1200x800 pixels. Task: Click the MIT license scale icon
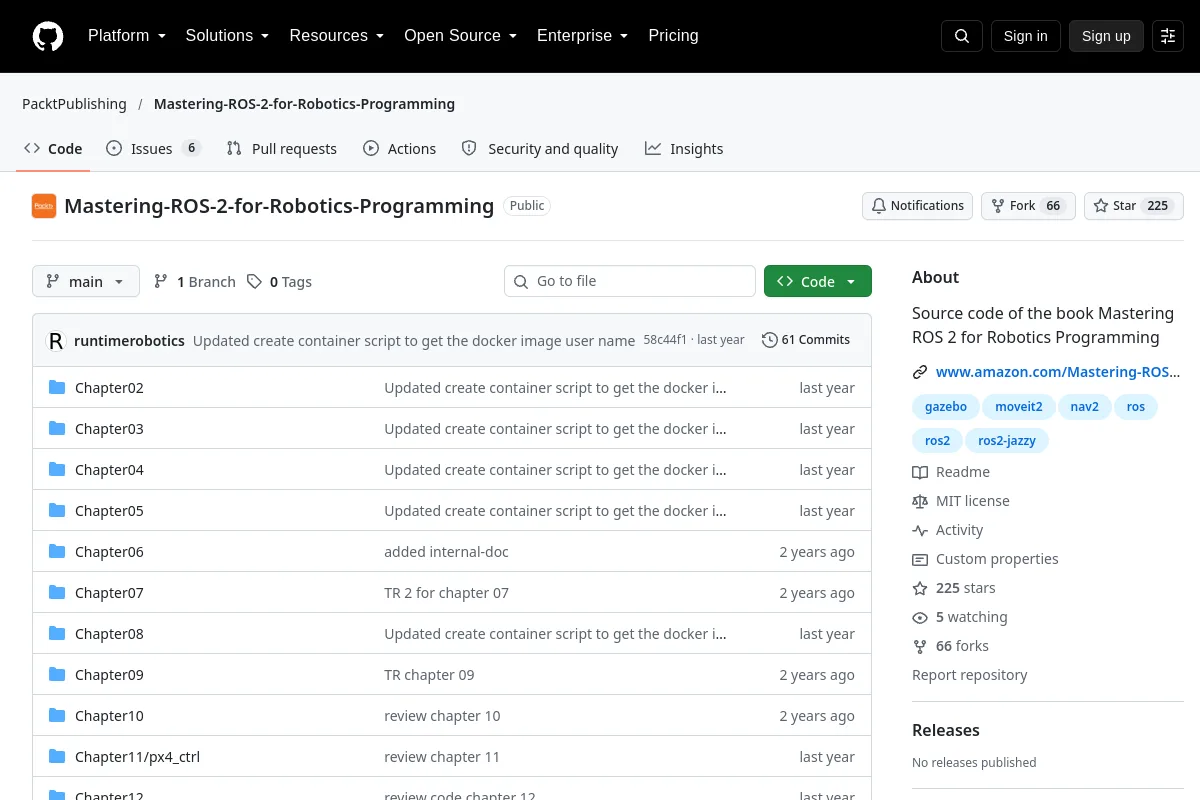click(x=920, y=501)
